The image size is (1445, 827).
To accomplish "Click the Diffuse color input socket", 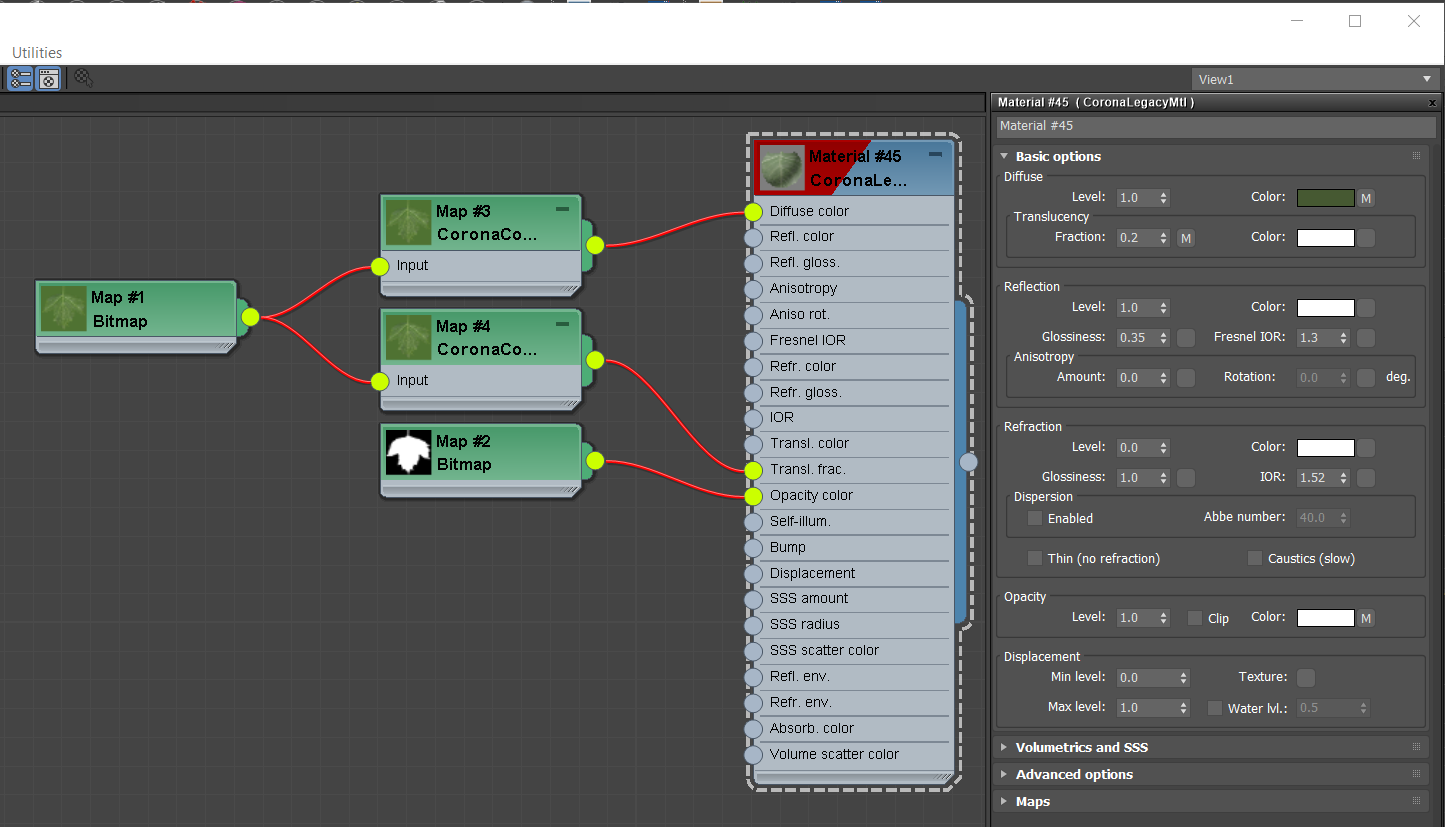I will (x=754, y=212).
